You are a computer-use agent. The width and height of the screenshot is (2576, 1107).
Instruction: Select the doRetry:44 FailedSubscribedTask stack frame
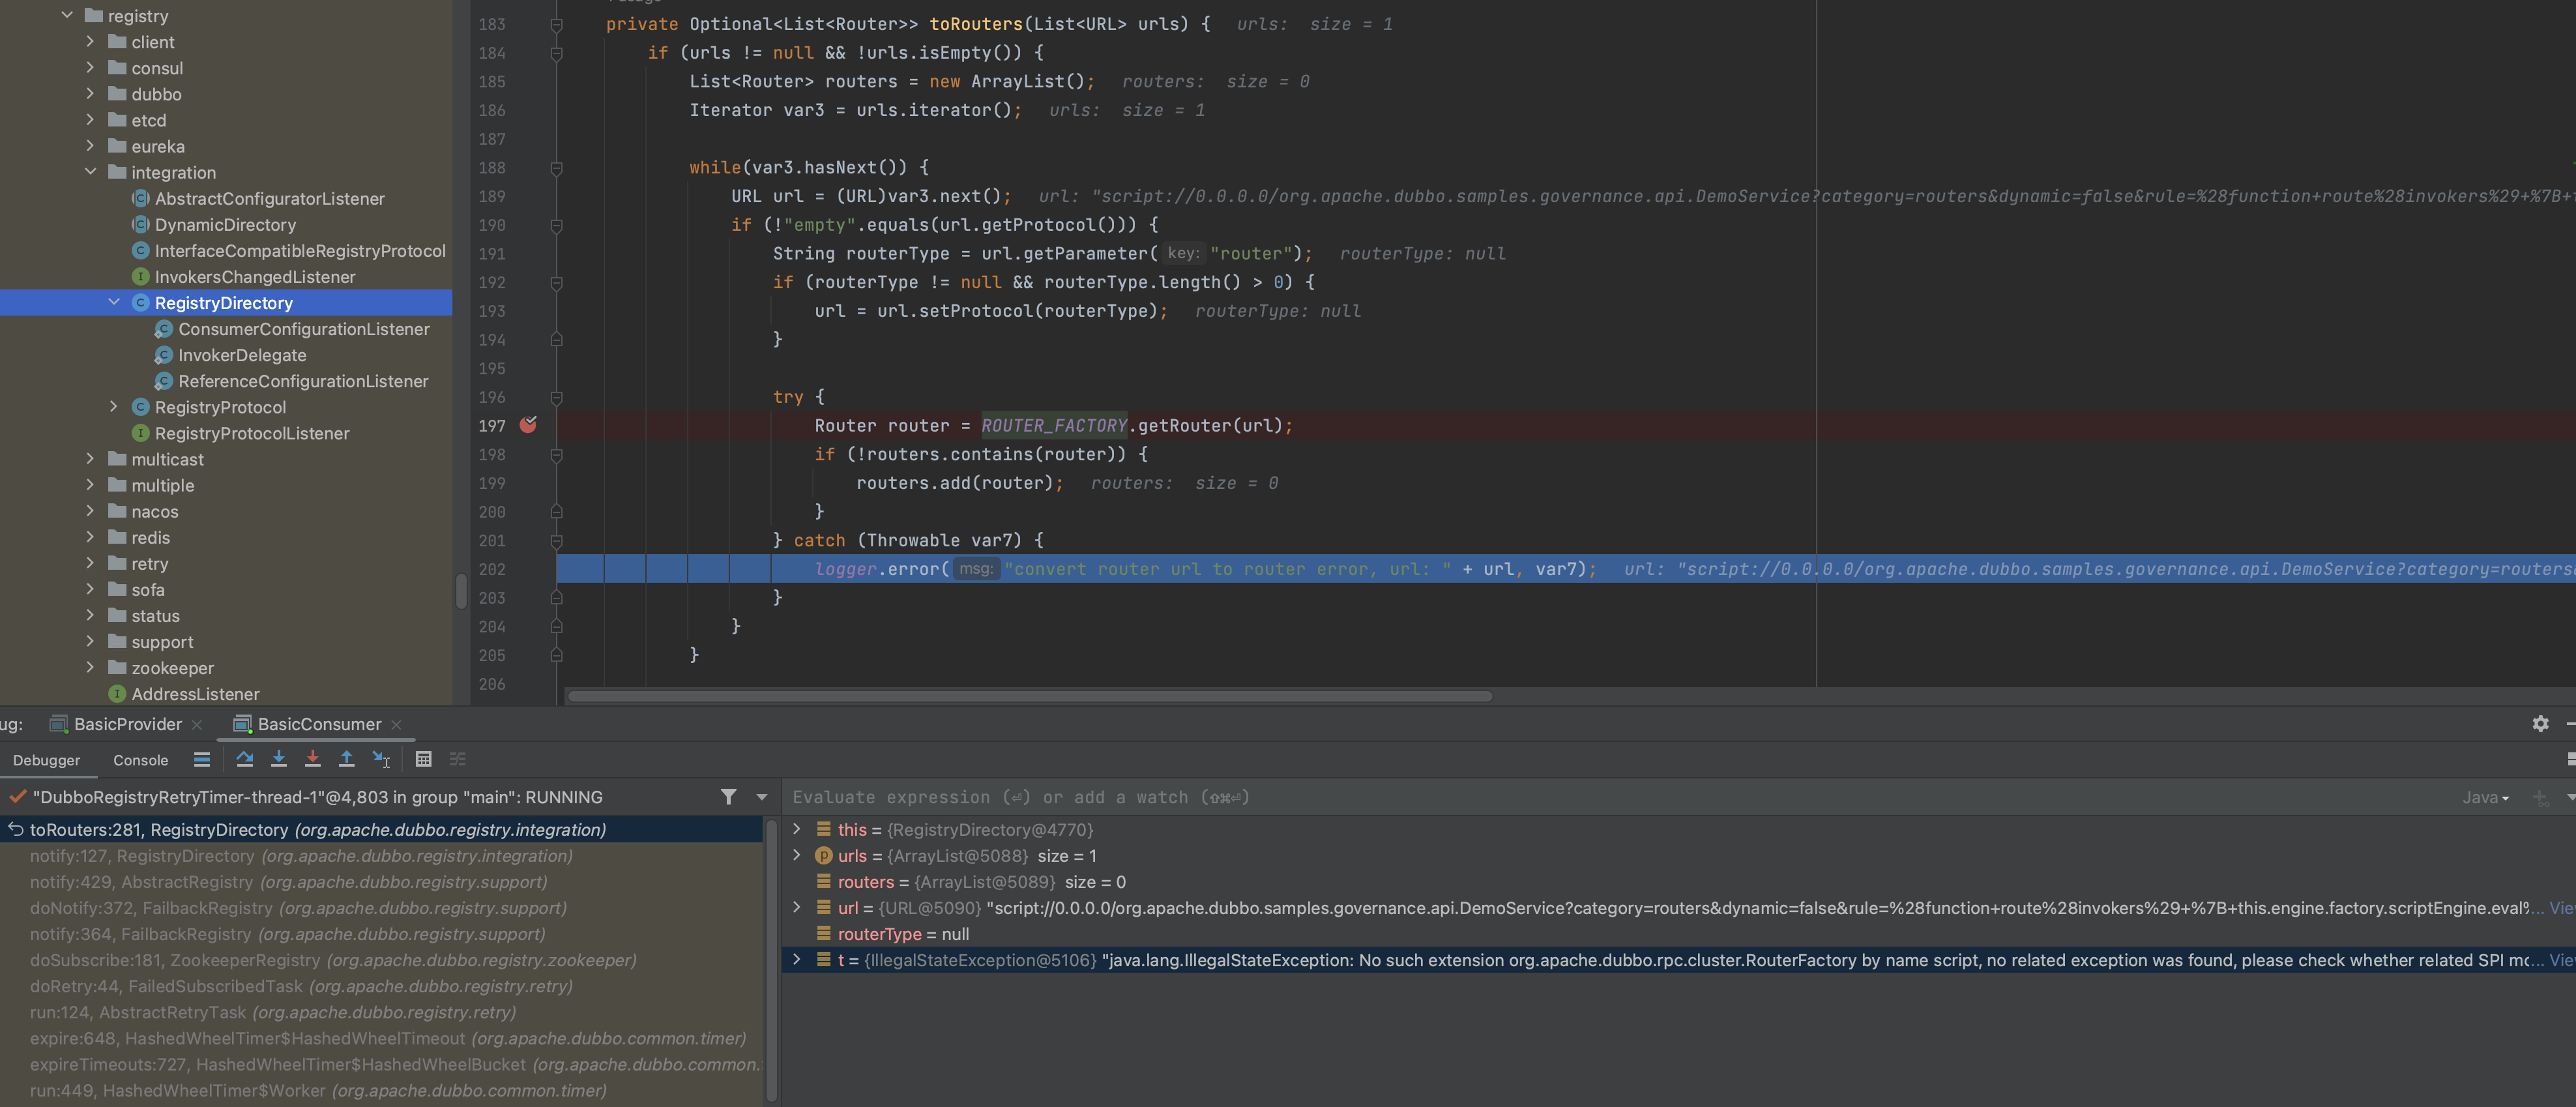381,985
